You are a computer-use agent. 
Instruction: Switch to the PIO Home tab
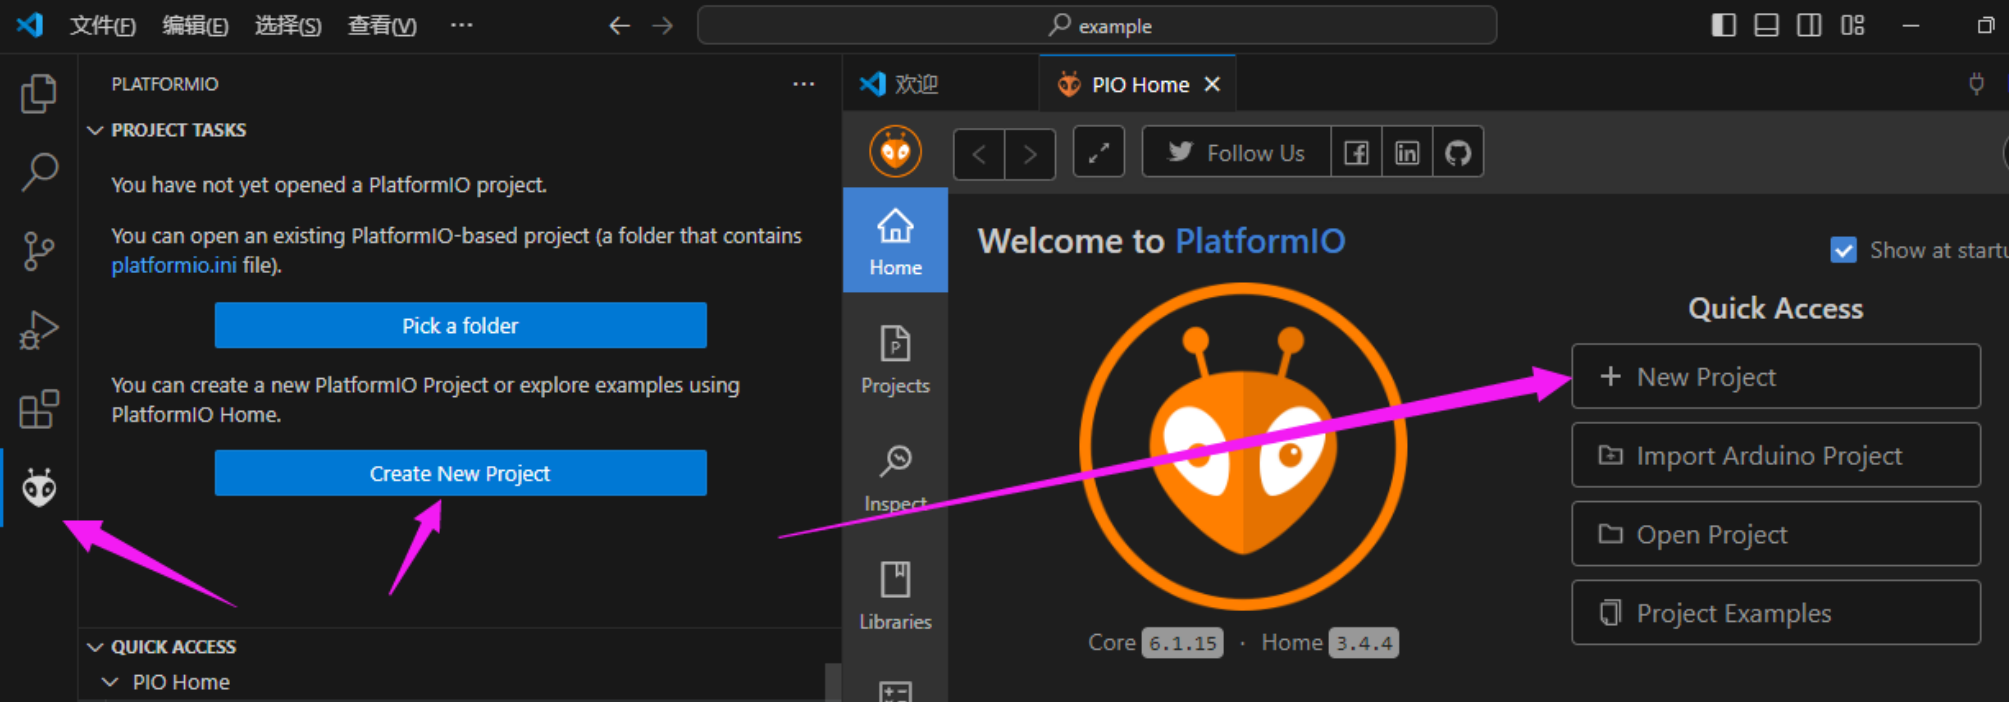point(1140,85)
